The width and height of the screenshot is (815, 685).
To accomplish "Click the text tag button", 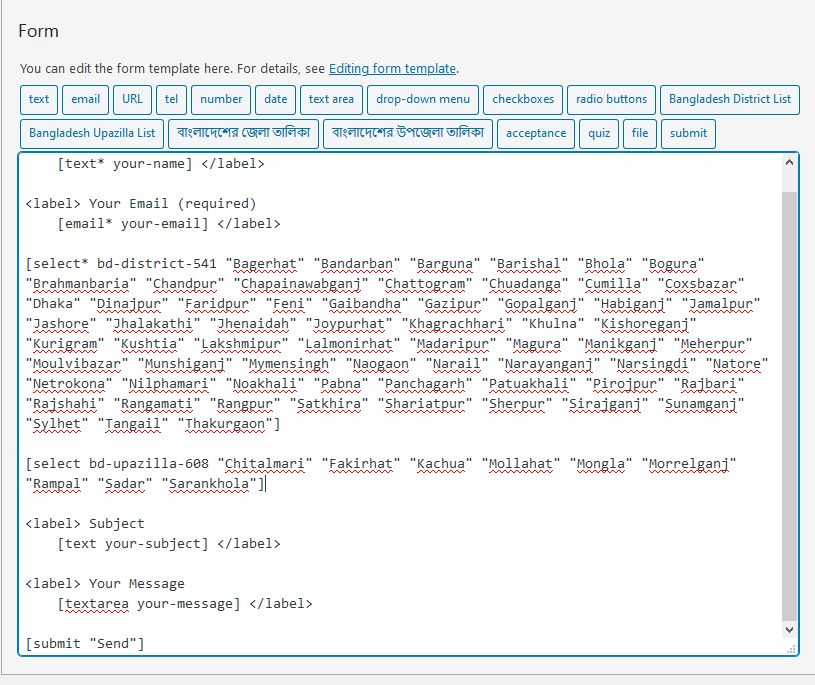I will pyautogui.click(x=39, y=99).
